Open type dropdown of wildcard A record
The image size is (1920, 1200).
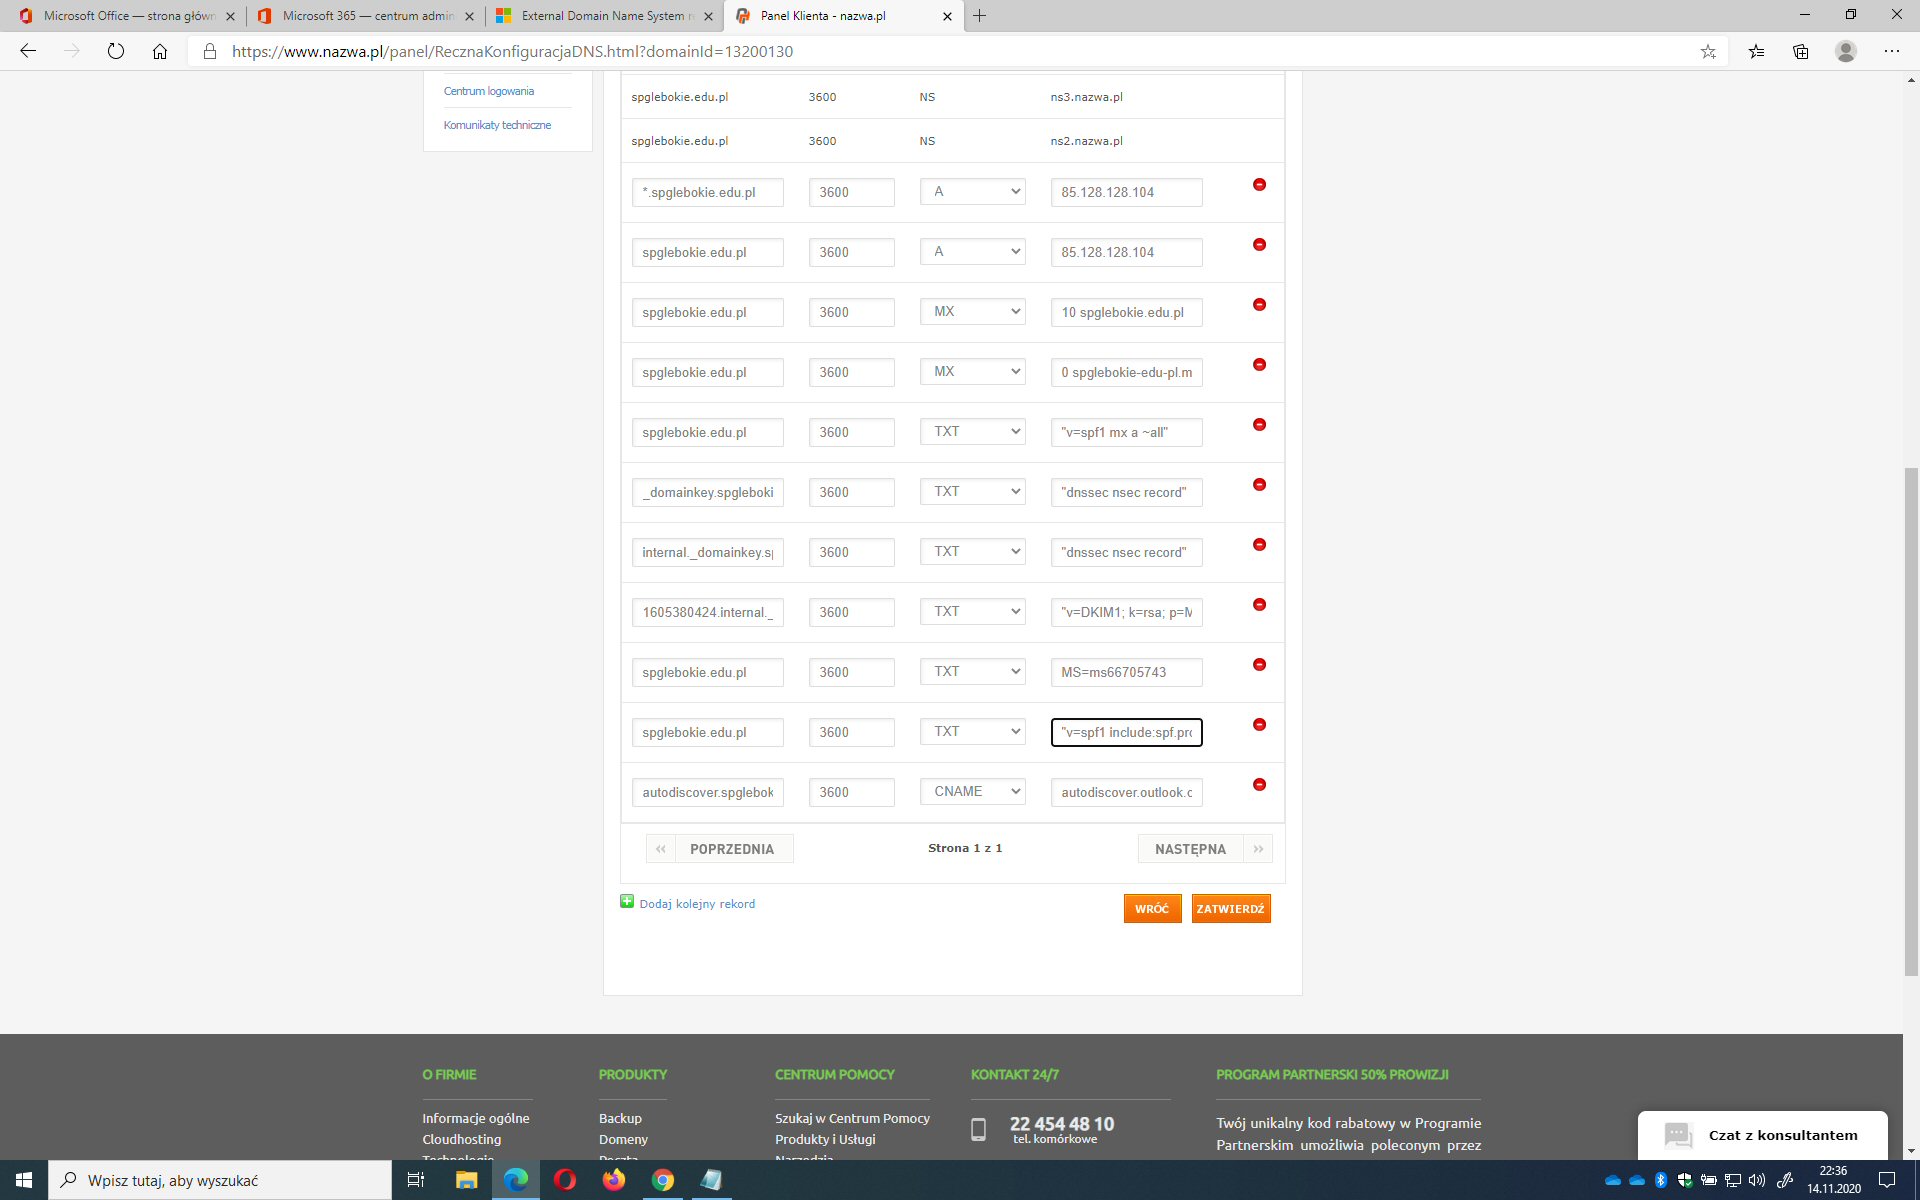tap(973, 192)
